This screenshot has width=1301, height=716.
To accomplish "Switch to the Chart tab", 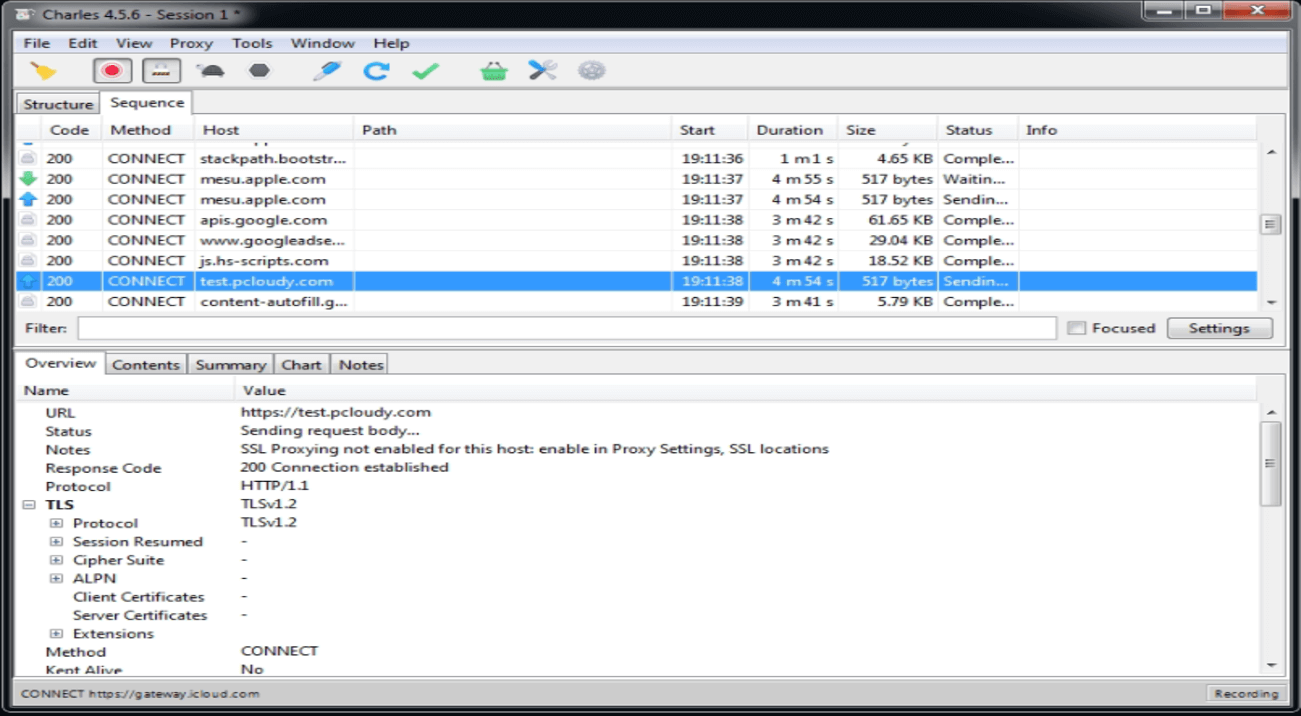I will 301,365.
